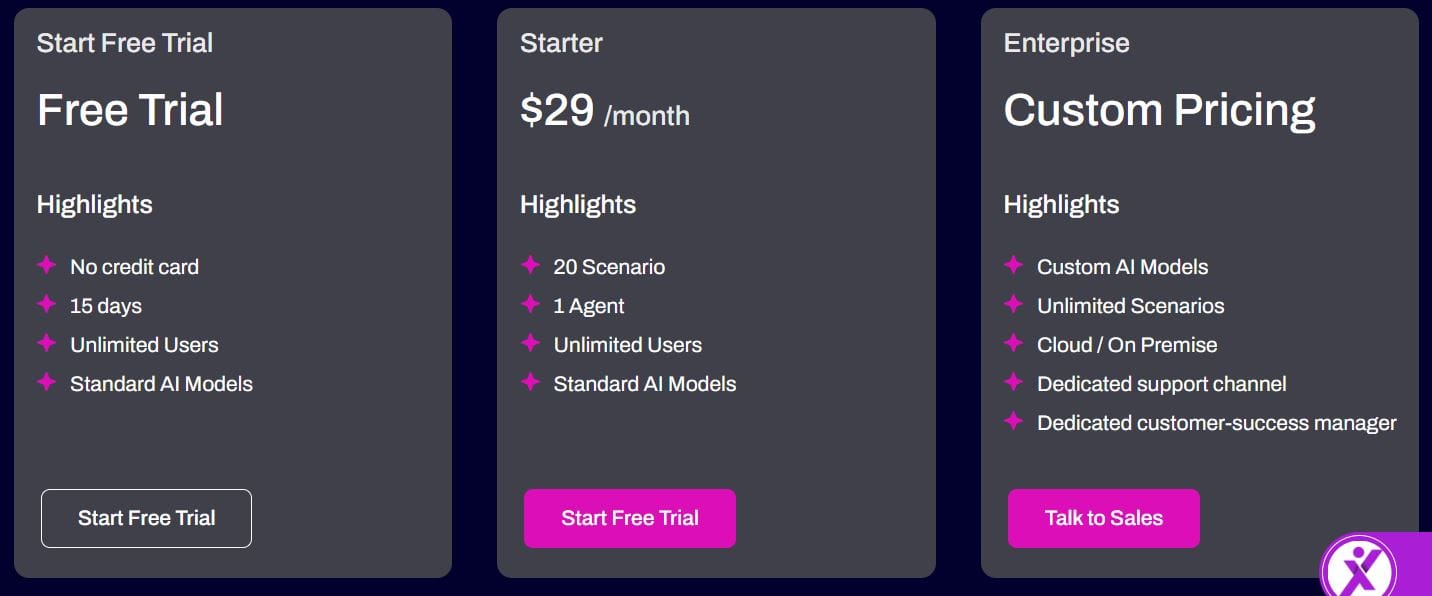Screen dimensions: 1432x596
Task: Click the sparkle icon next to 20 Scenario
Action: (x=530, y=266)
